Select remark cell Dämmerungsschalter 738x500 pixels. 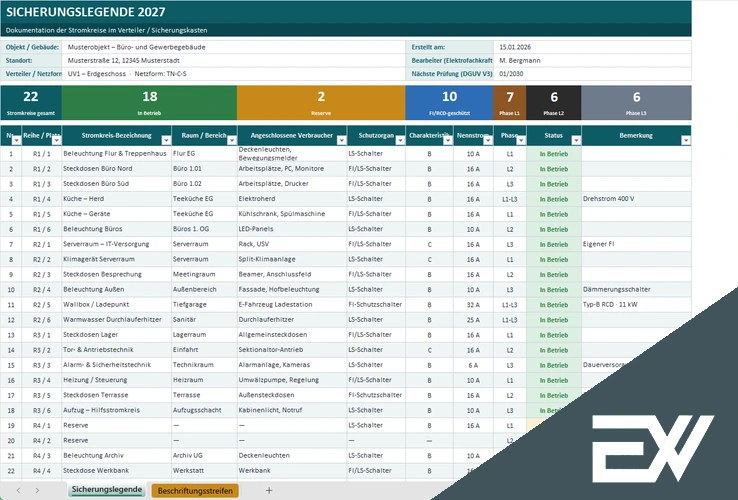pyautogui.click(x=636, y=289)
